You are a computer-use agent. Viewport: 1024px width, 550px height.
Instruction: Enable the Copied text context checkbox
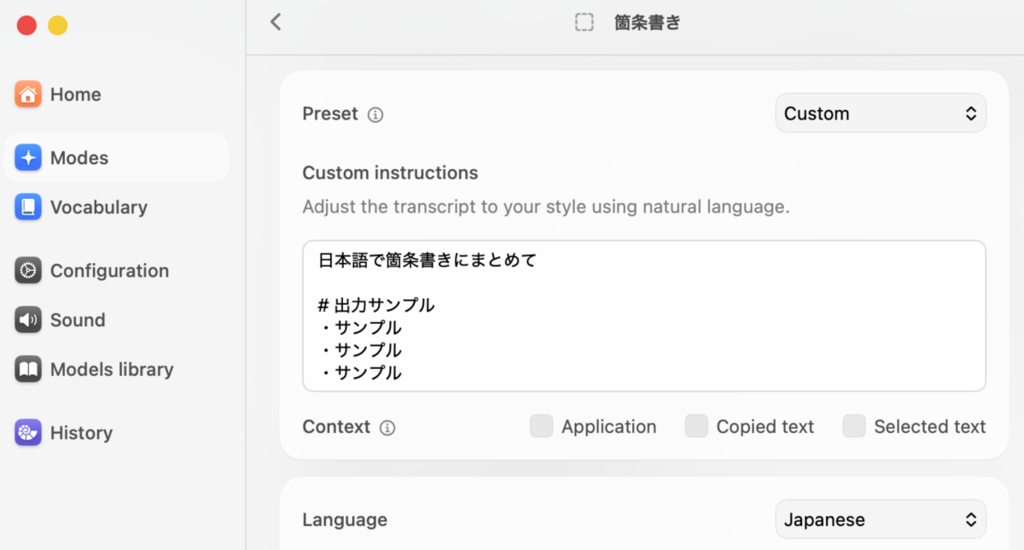pos(696,426)
